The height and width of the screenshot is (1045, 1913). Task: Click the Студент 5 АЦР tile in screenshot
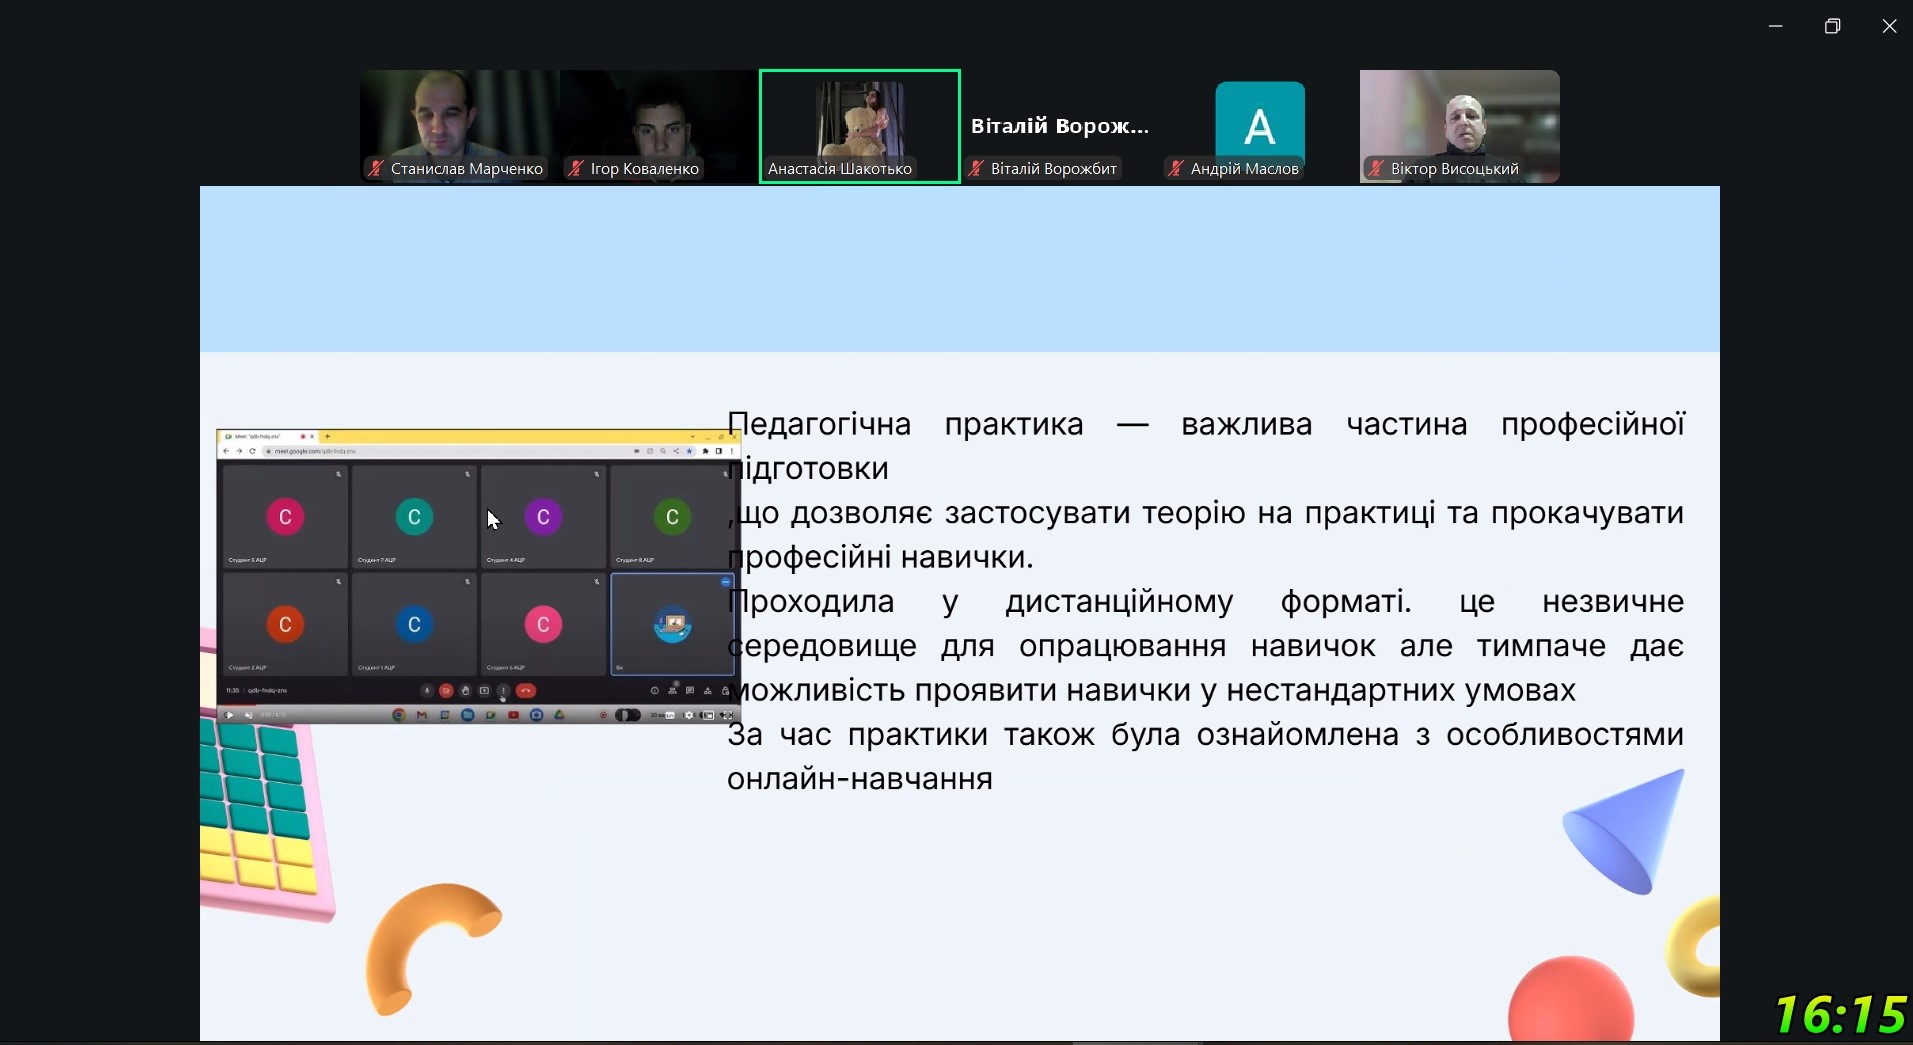[x=285, y=516]
